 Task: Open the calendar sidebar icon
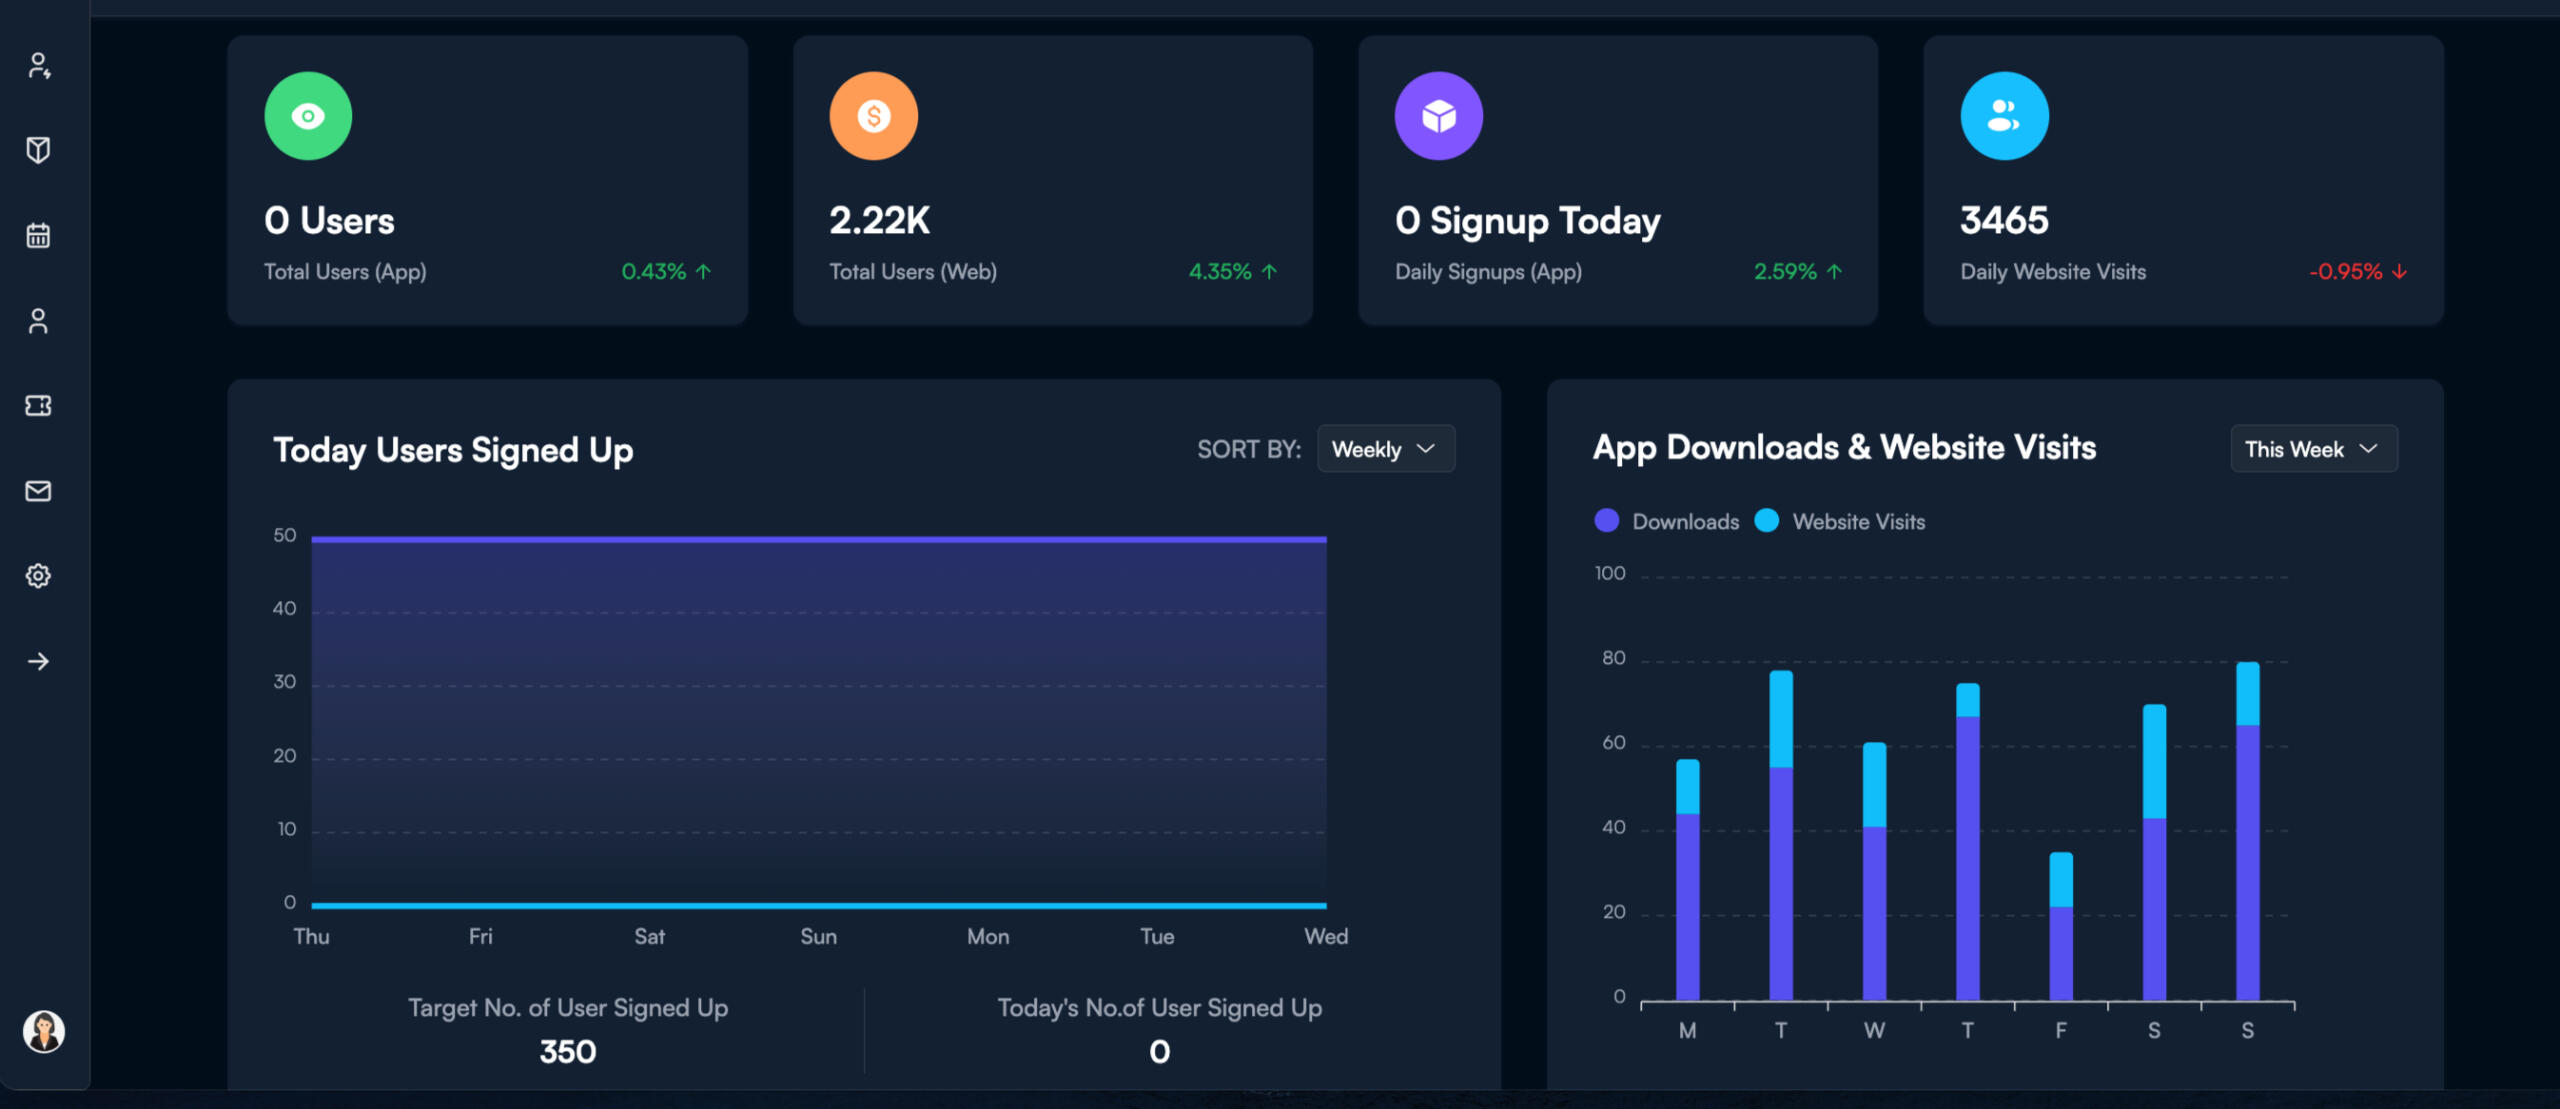(38, 236)
